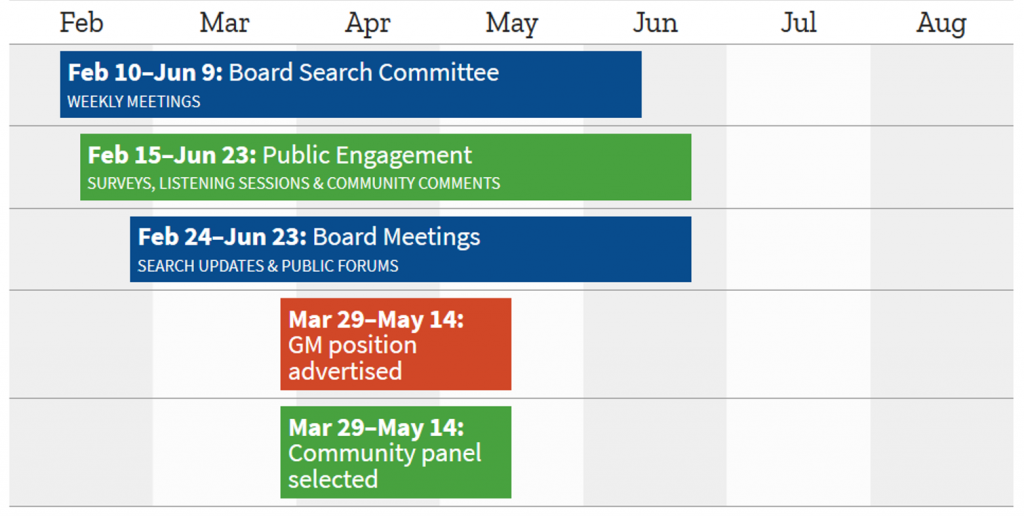This screenshot has height=516, width=1024.
Task: Click the Public Engagement green bar
Action: tap(385, 167)
